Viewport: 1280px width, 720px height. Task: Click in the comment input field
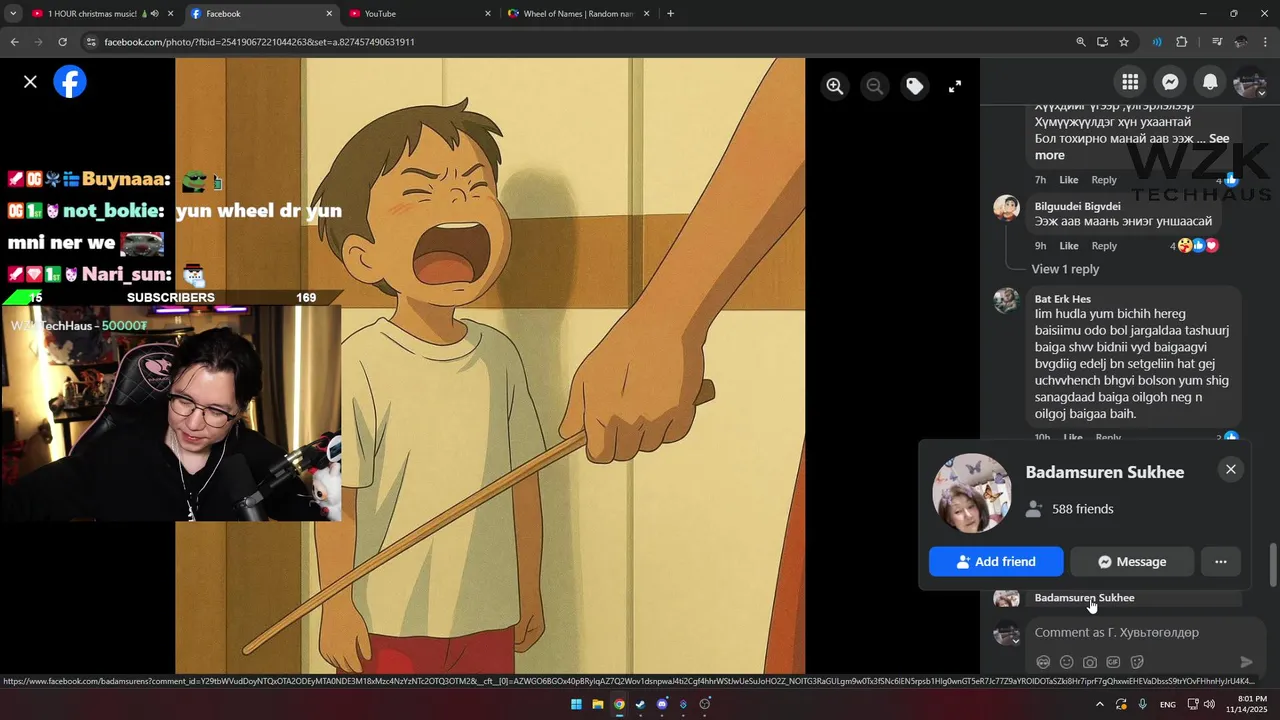pyautogui.click(x=1145, y=633)
